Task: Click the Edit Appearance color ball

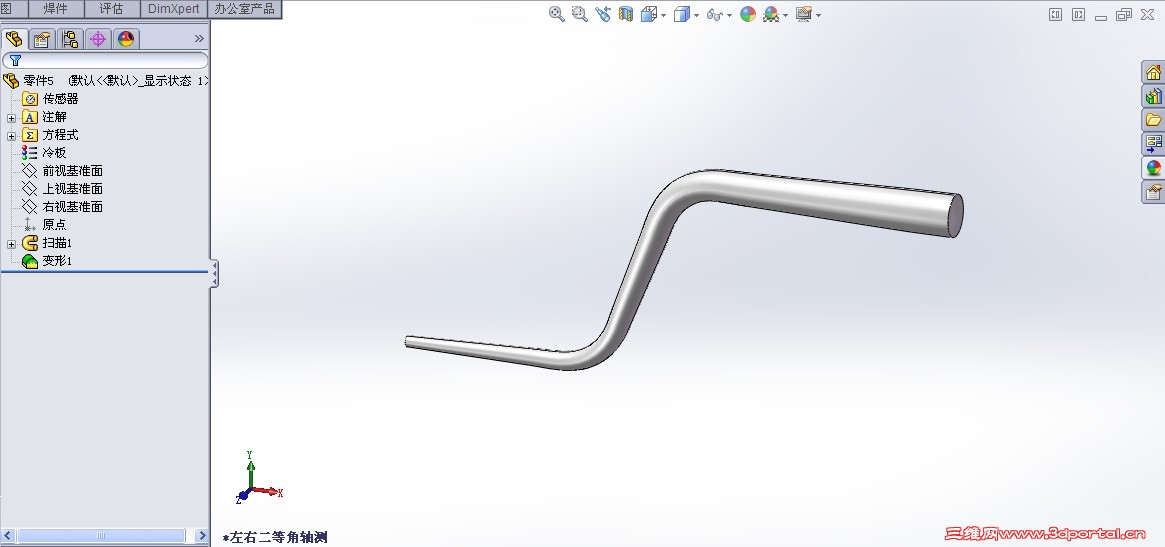Action: (x=747, y=14)
